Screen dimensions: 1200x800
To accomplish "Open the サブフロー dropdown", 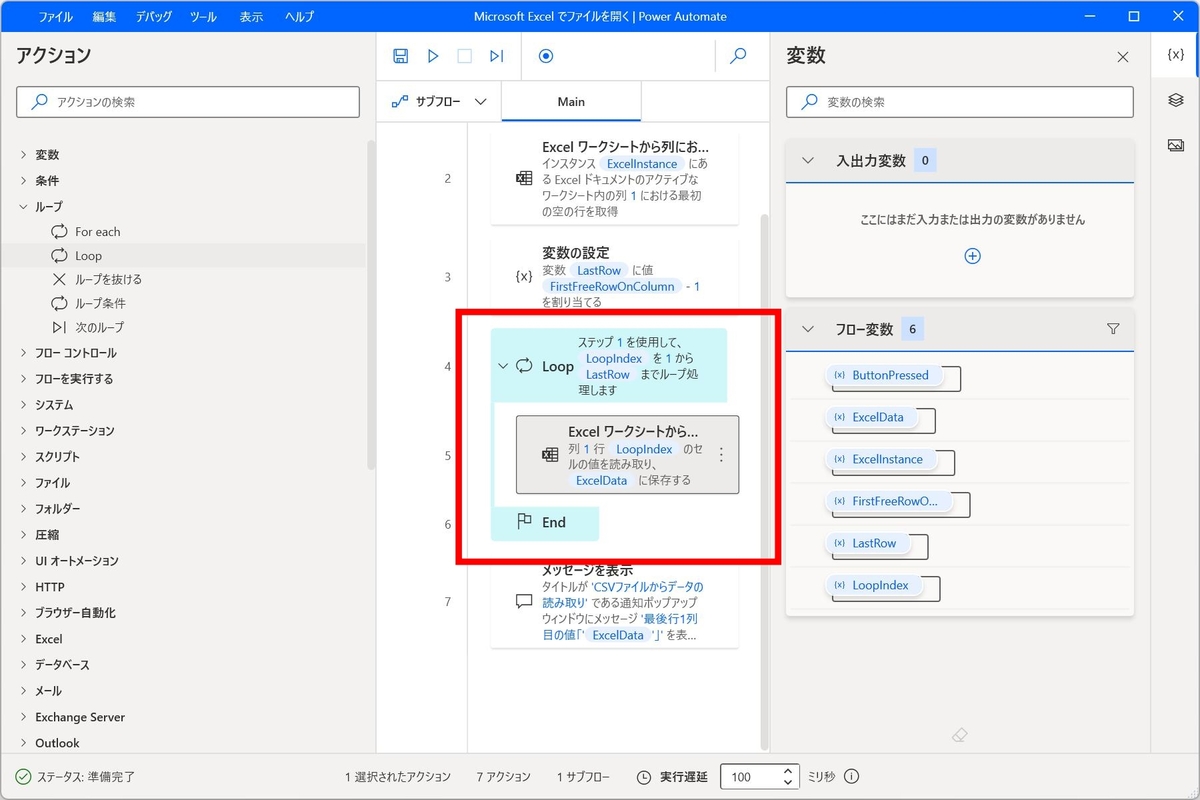I will tap(439, 101).
